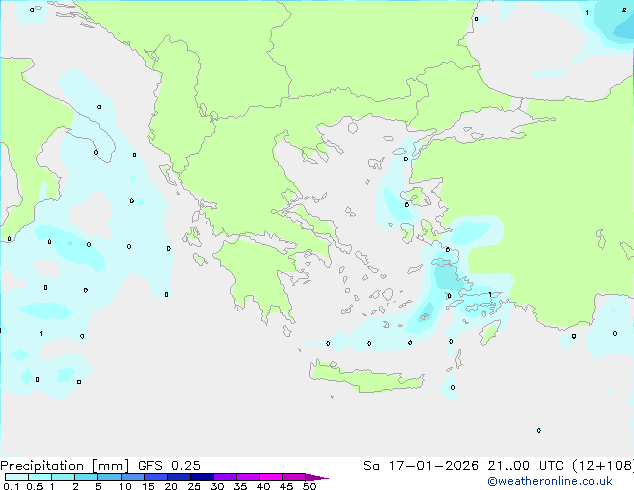
Task: Select legend swatch between 30 and 35
Action: [225, 477]
